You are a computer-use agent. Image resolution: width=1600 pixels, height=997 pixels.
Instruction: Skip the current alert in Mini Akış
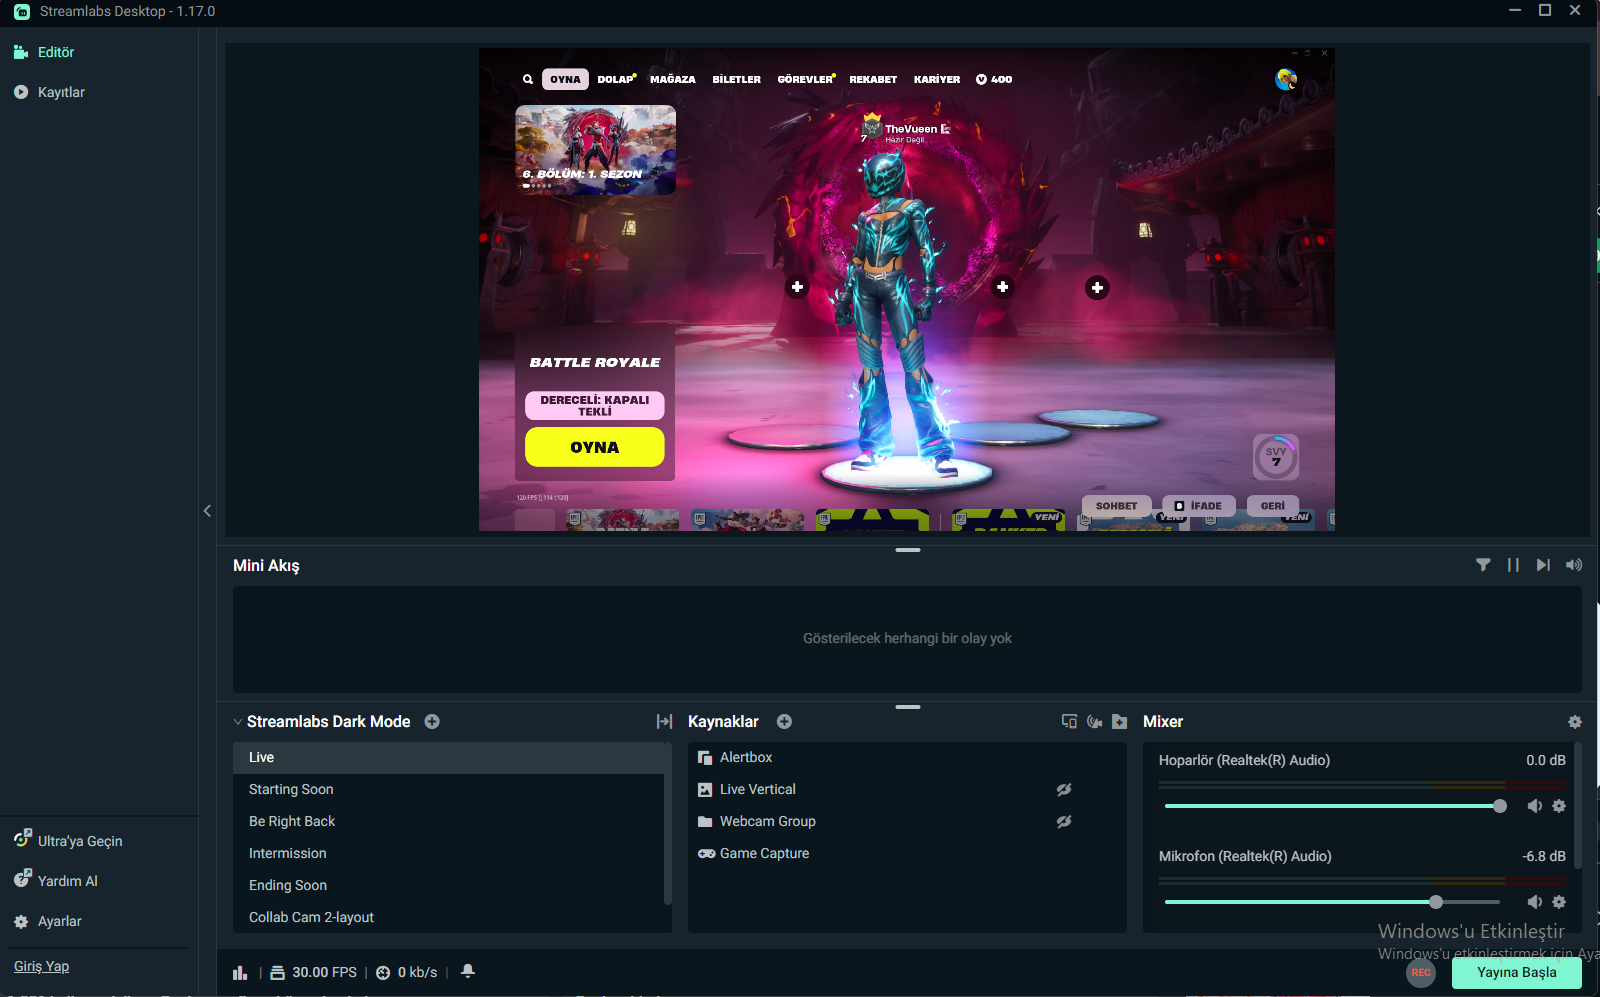click(1543, 565)
